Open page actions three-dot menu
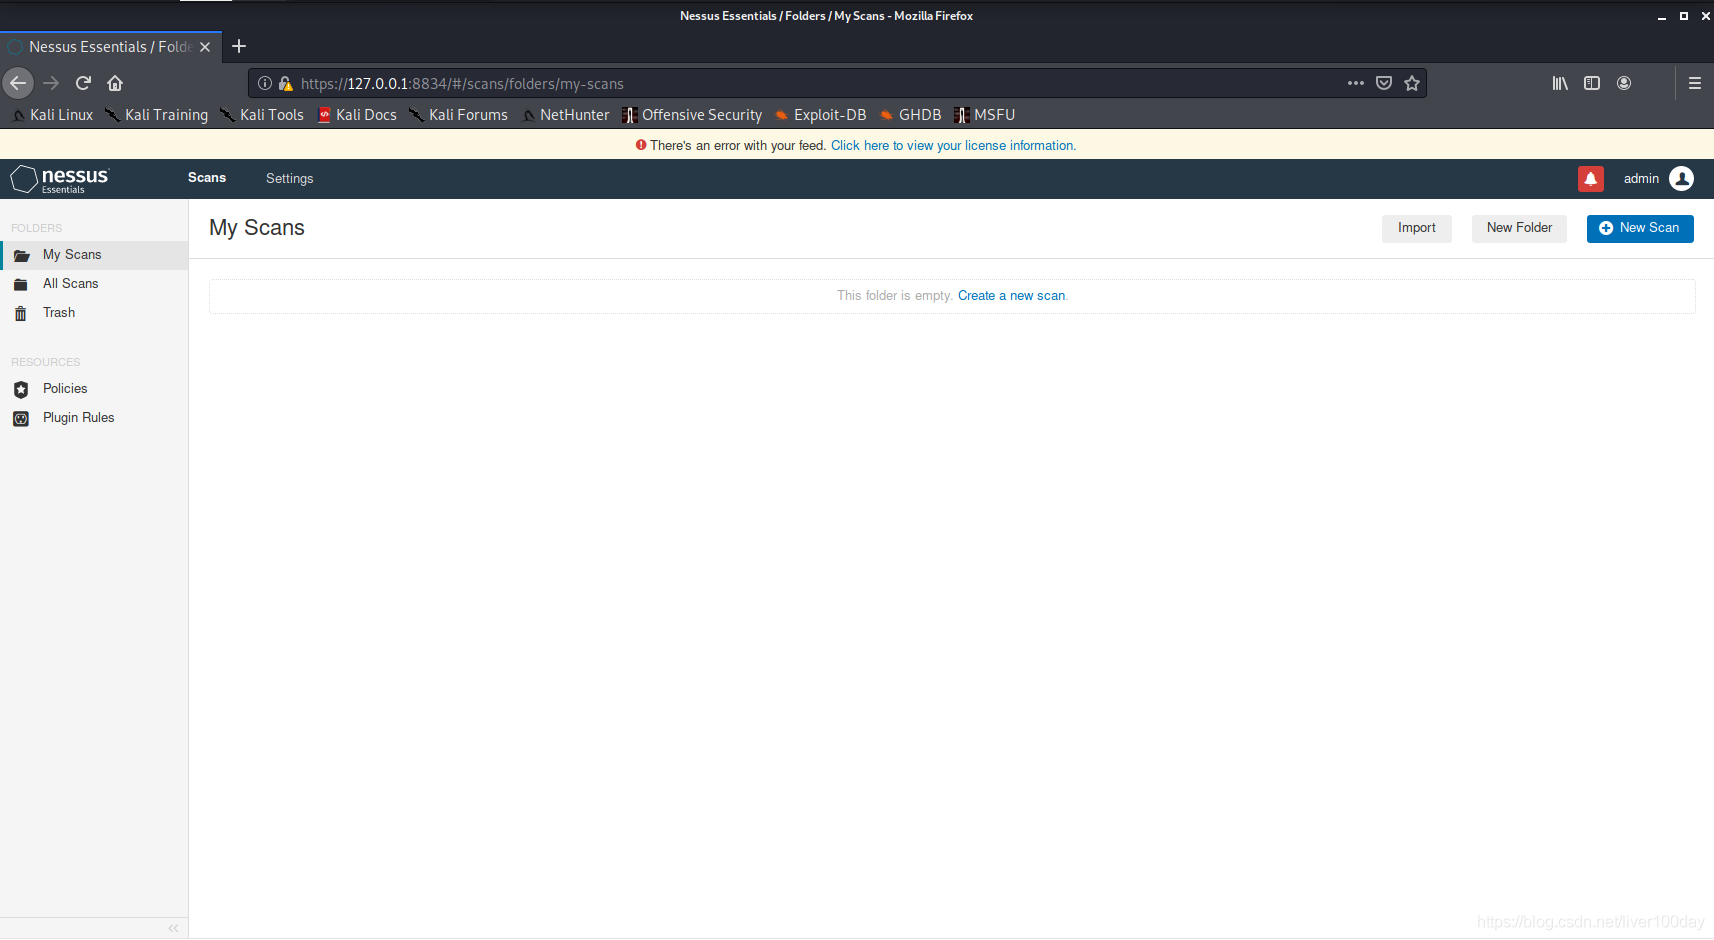 coord(1356,83)
